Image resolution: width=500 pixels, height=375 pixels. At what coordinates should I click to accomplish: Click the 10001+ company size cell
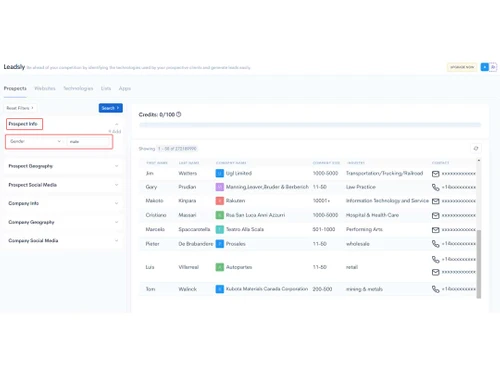321,201
